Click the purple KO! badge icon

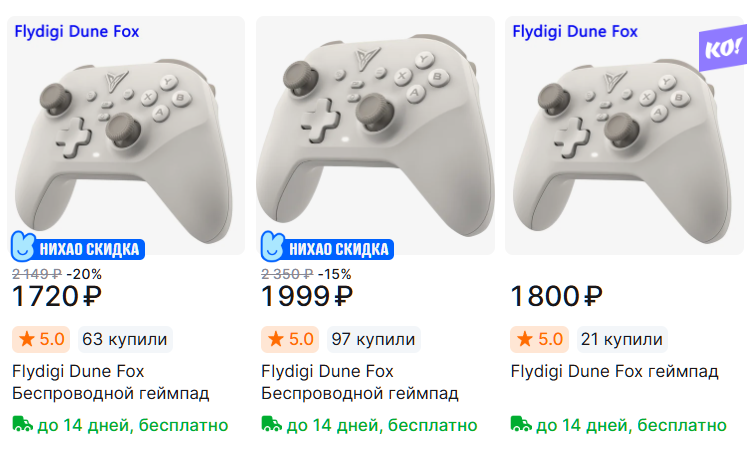pyautogui.click(x=720, y=50)
